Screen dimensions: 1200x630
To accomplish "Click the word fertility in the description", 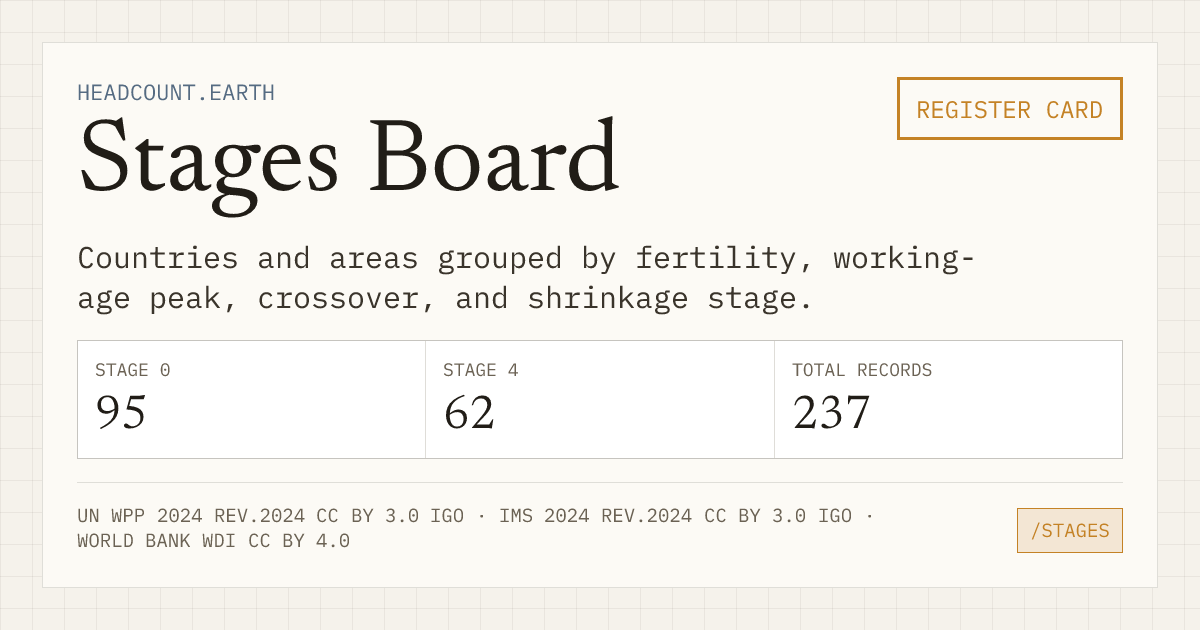I will pyautogui.click(x=716, y=258).
